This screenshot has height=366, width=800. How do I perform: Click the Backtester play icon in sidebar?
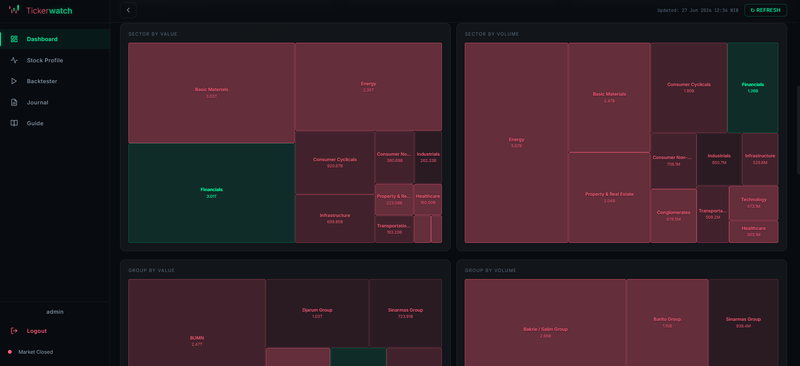[14, 81]
